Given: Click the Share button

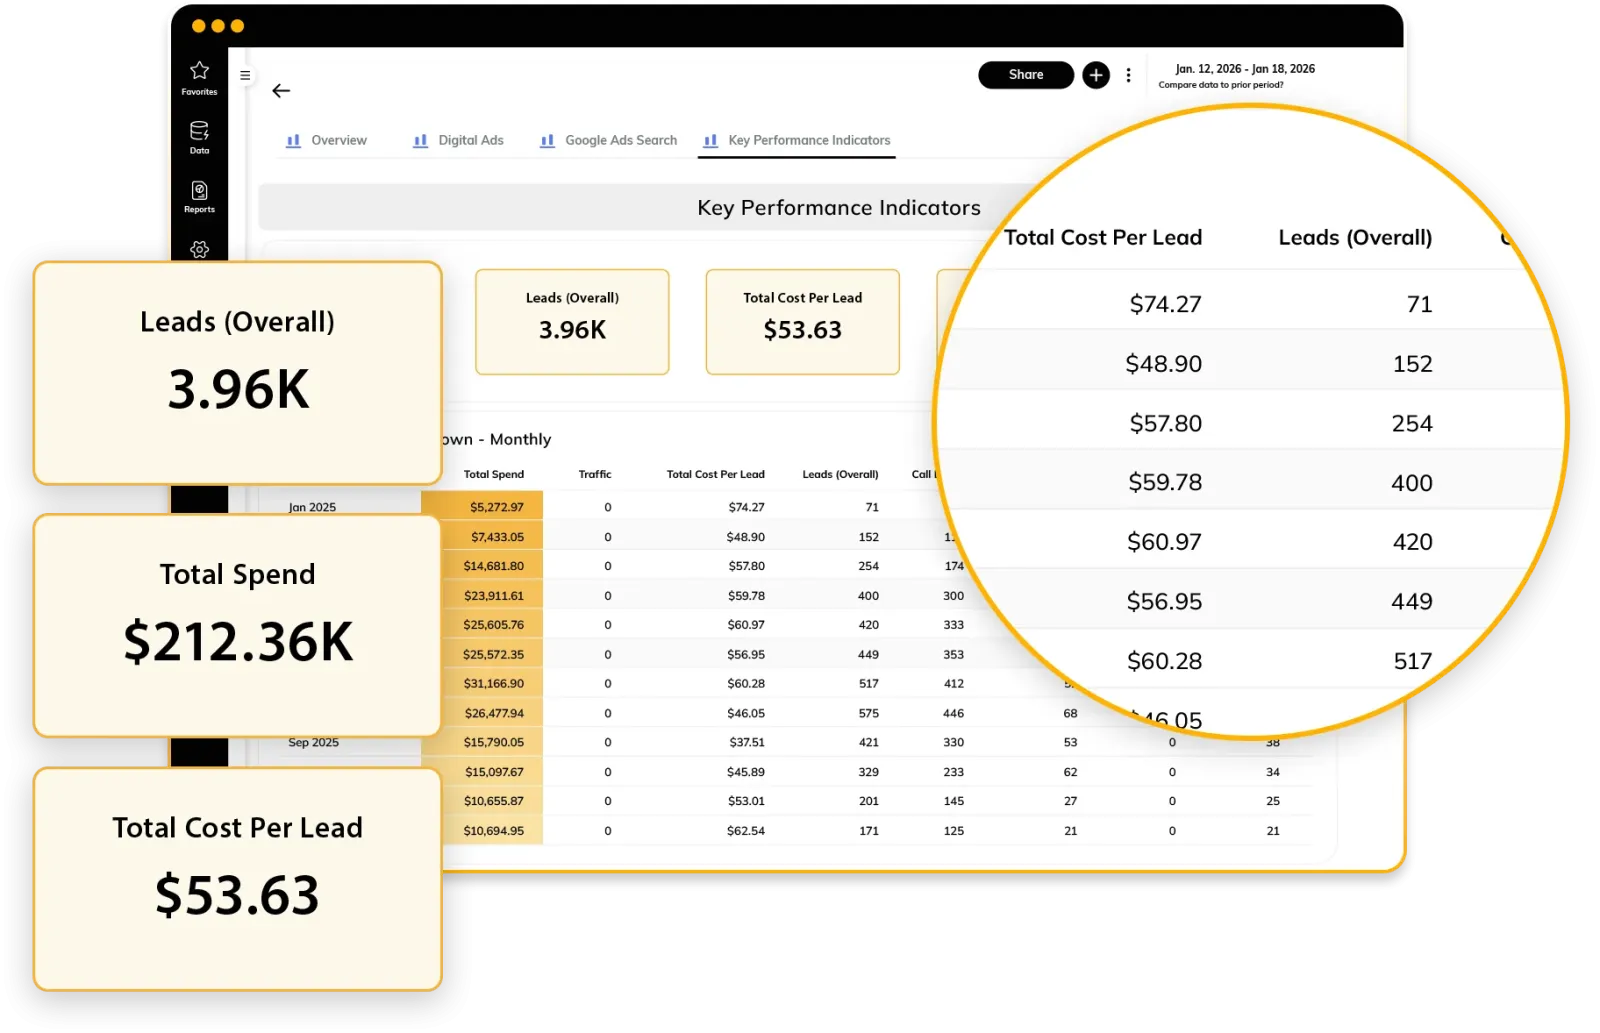Looking at the screenshot, I should [1026, 75].
